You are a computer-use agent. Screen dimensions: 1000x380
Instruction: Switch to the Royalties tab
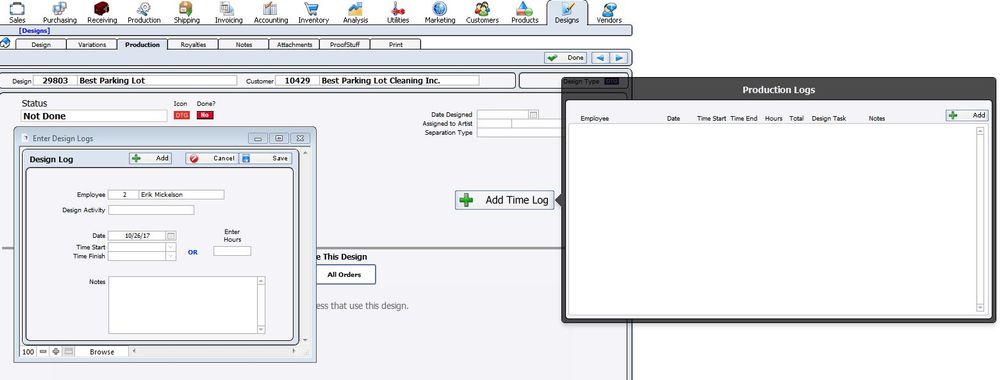pos(193,45)
